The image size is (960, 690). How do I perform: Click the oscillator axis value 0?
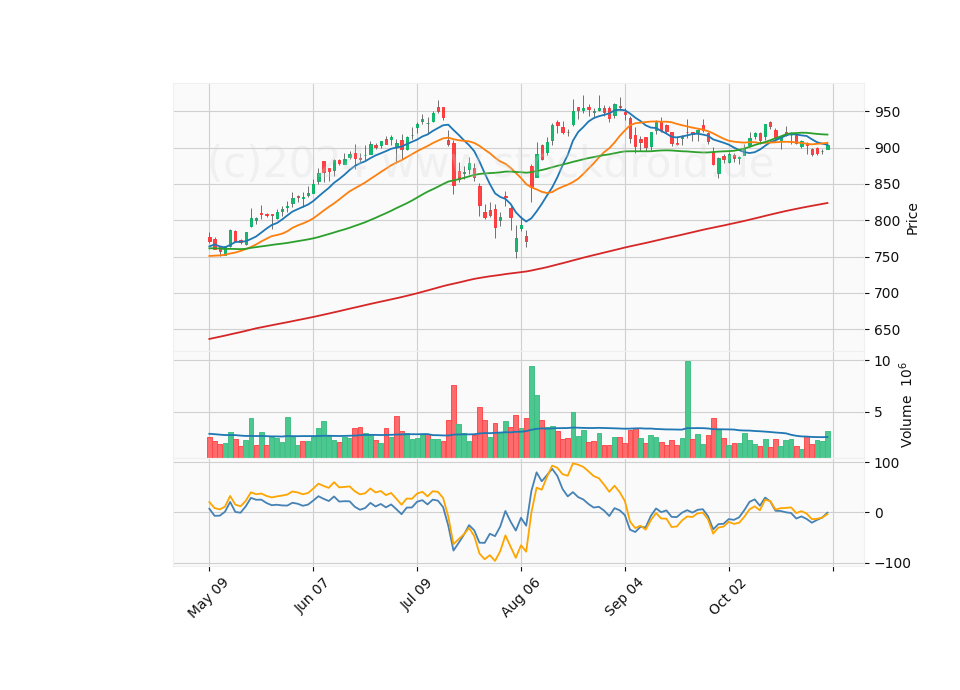pyautogui.click(x=879, y=513)
